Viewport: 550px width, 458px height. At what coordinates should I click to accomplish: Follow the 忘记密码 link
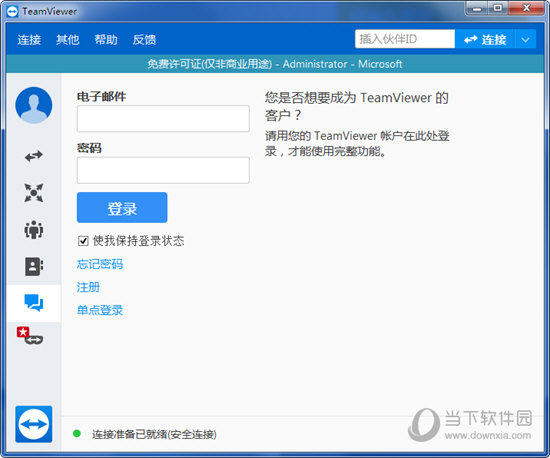point(100,264)
